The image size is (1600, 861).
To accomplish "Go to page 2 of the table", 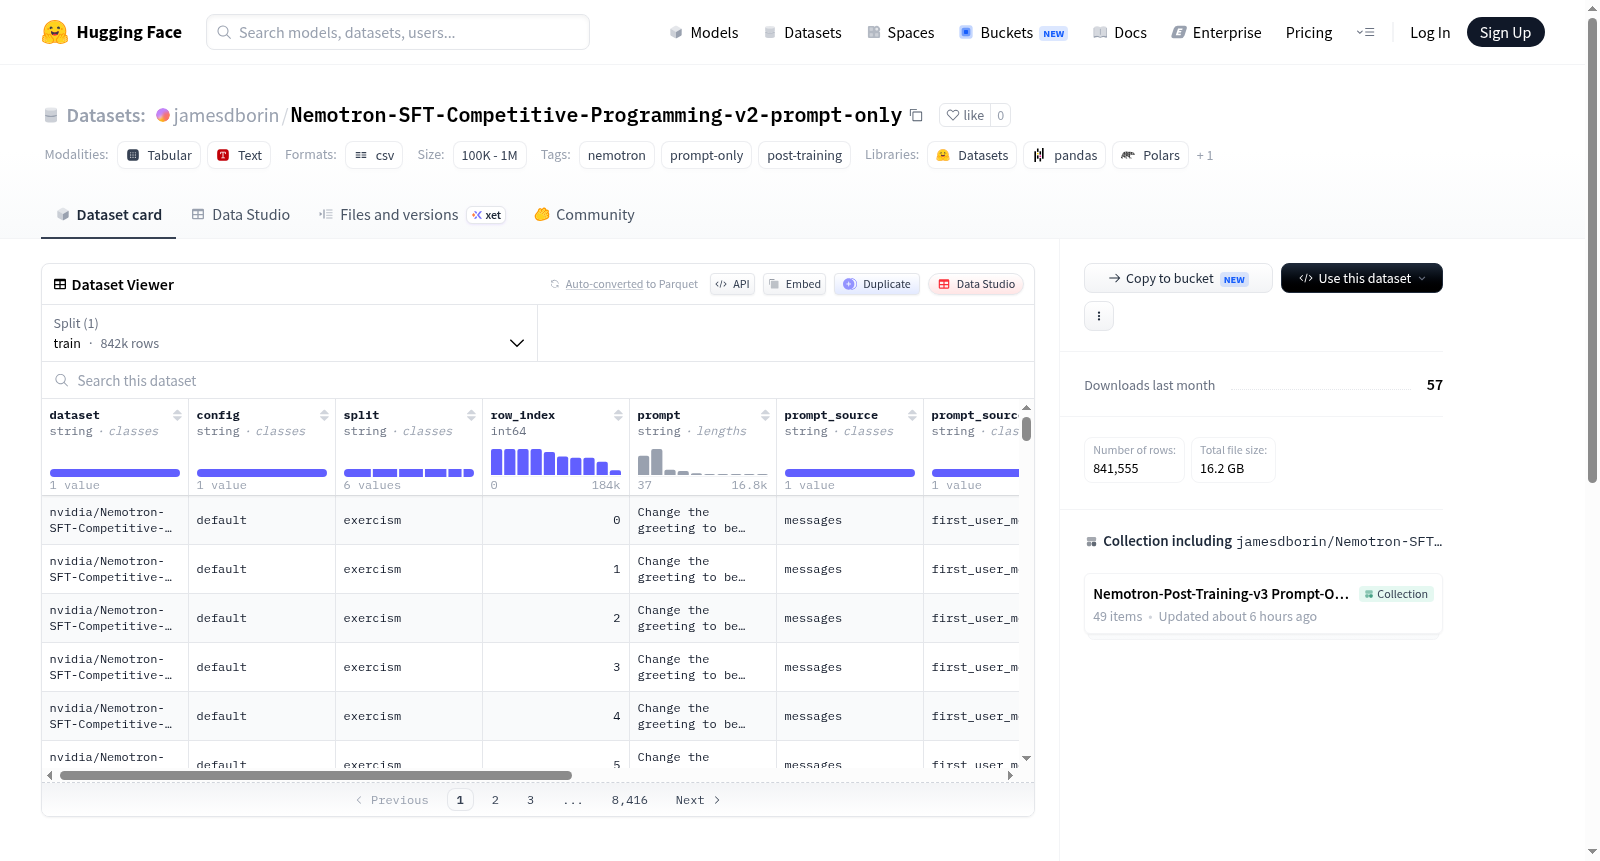I will coord(495,800).
